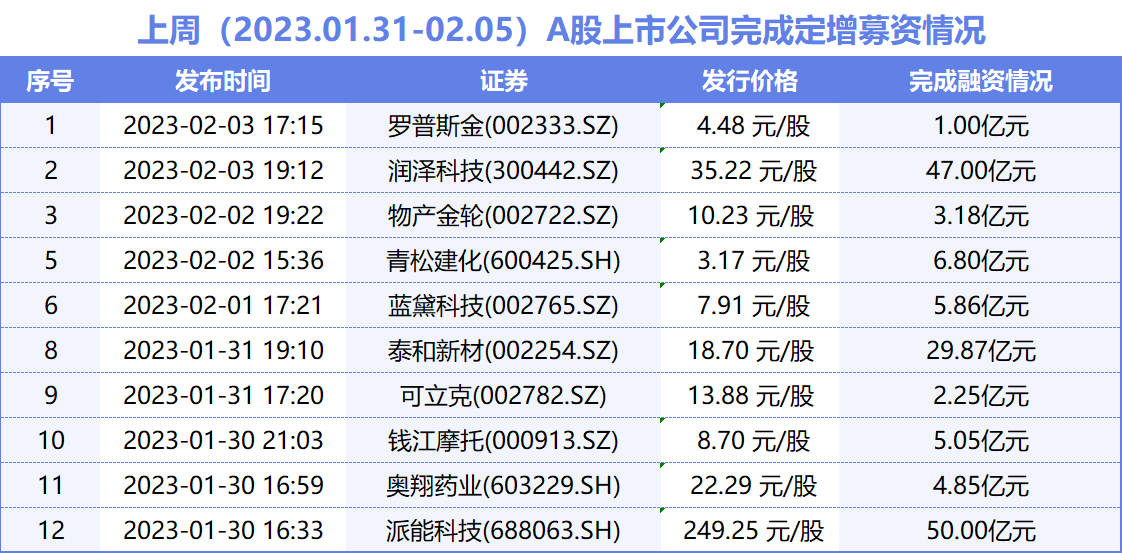Click financing amount 29.87亿元

tap(981, 351)
